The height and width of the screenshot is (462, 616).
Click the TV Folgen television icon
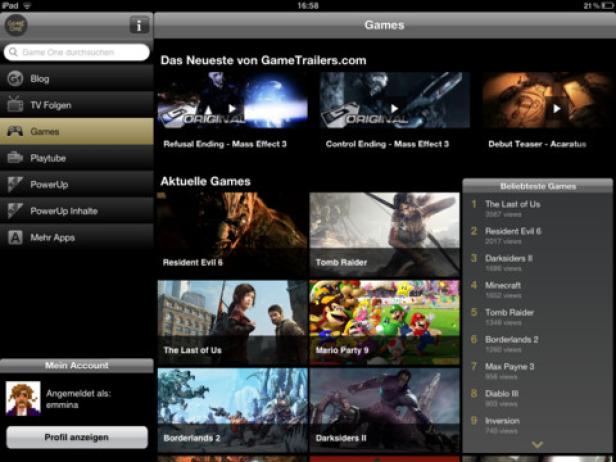[15, 104]
